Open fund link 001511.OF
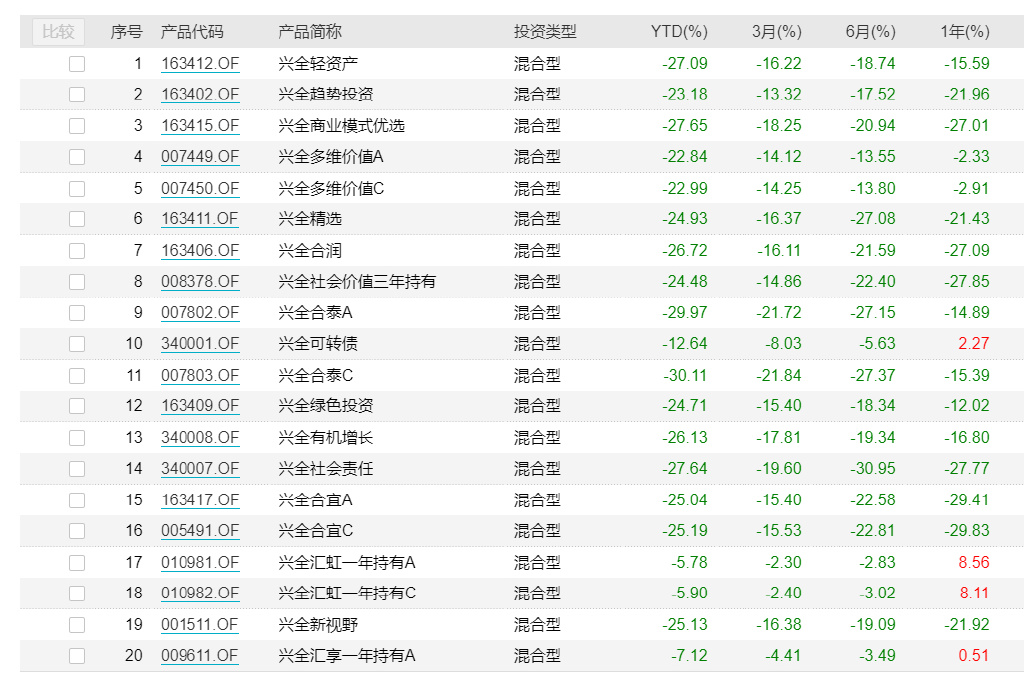Viewport: 1024px width, 695px height. point(200,625)
